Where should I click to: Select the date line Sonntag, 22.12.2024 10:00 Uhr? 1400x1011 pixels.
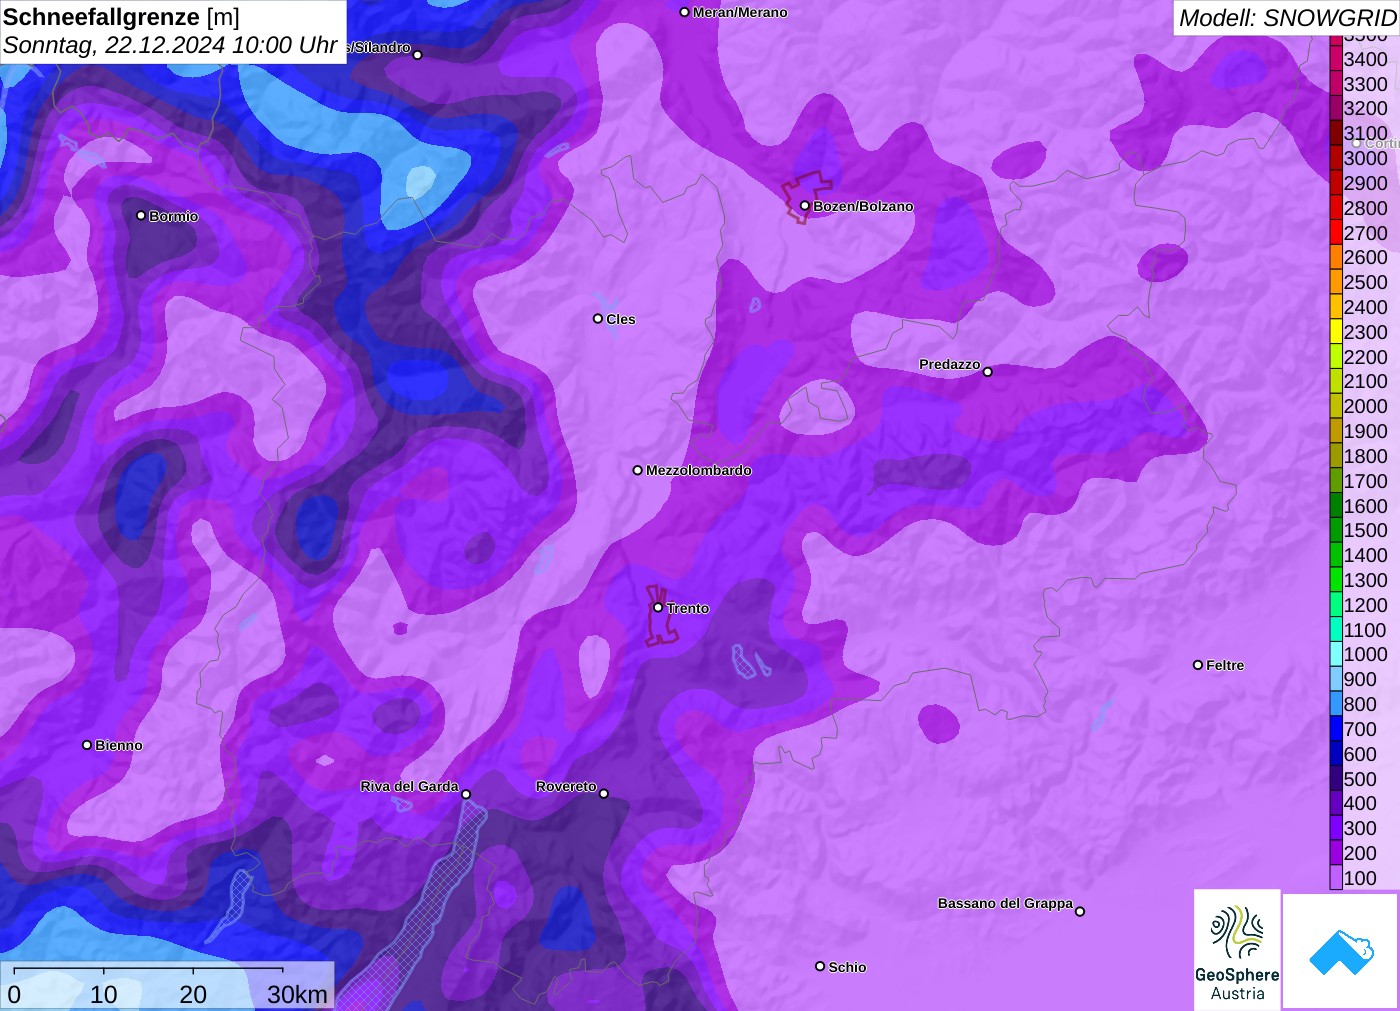click(170, 45)
